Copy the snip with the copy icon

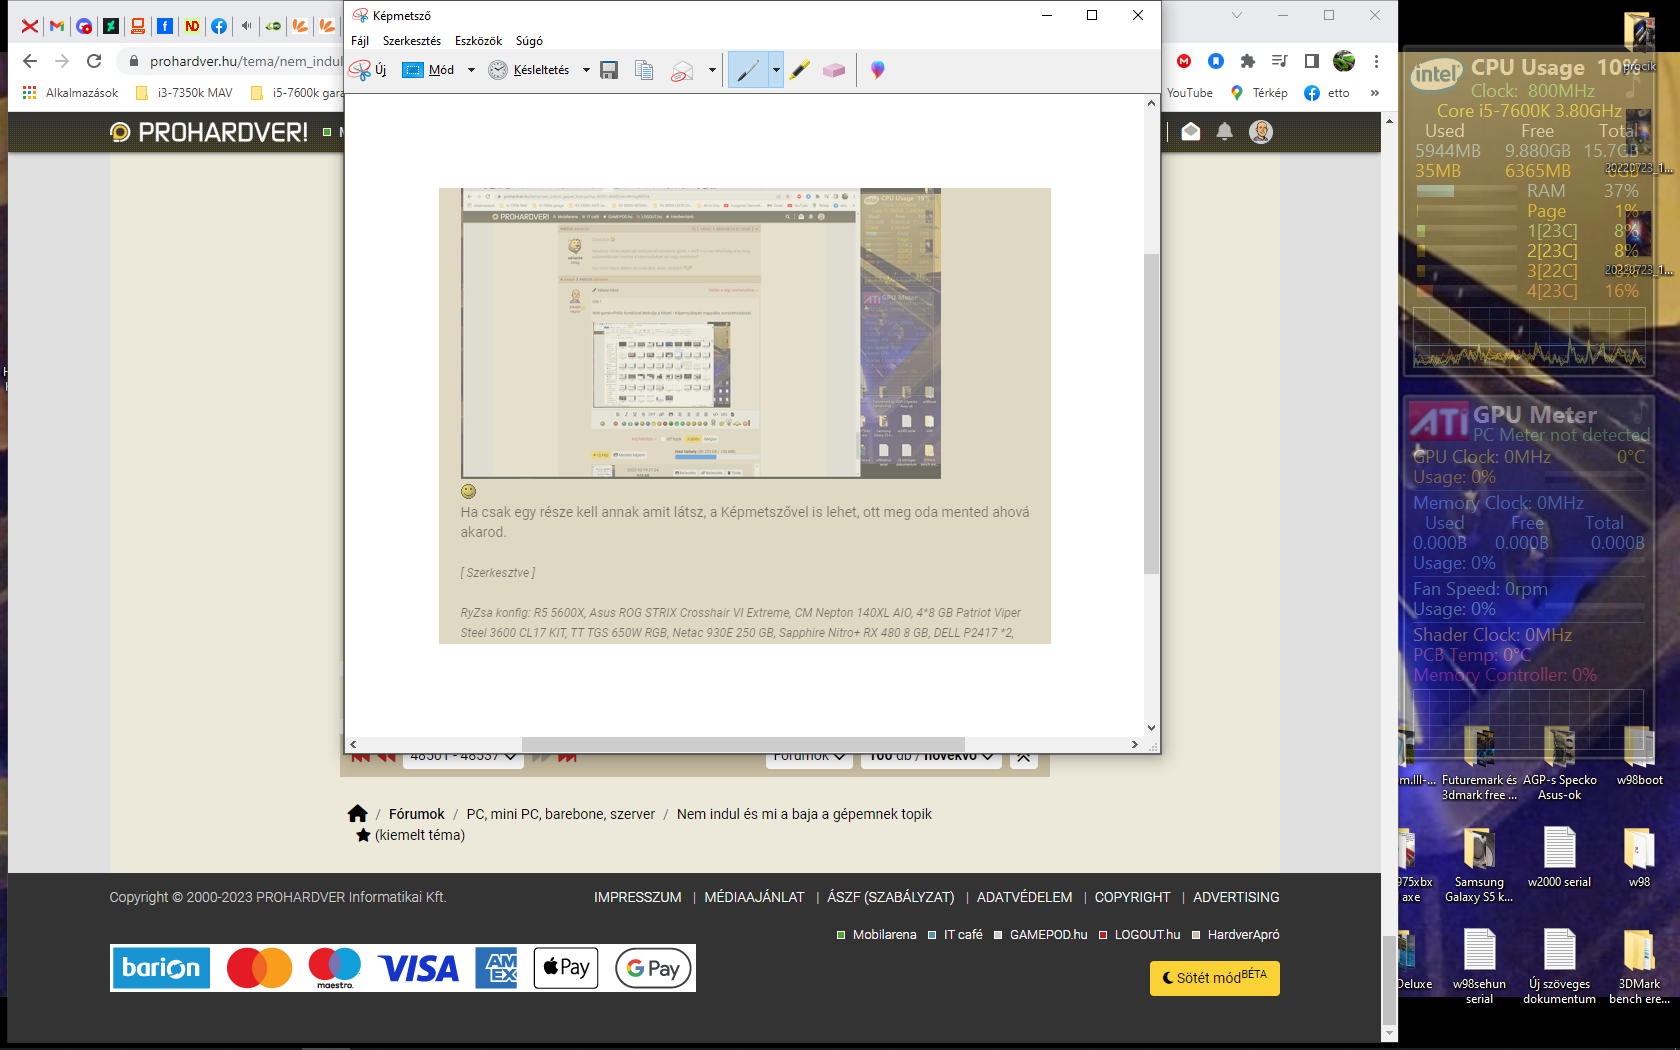[645, 70]
